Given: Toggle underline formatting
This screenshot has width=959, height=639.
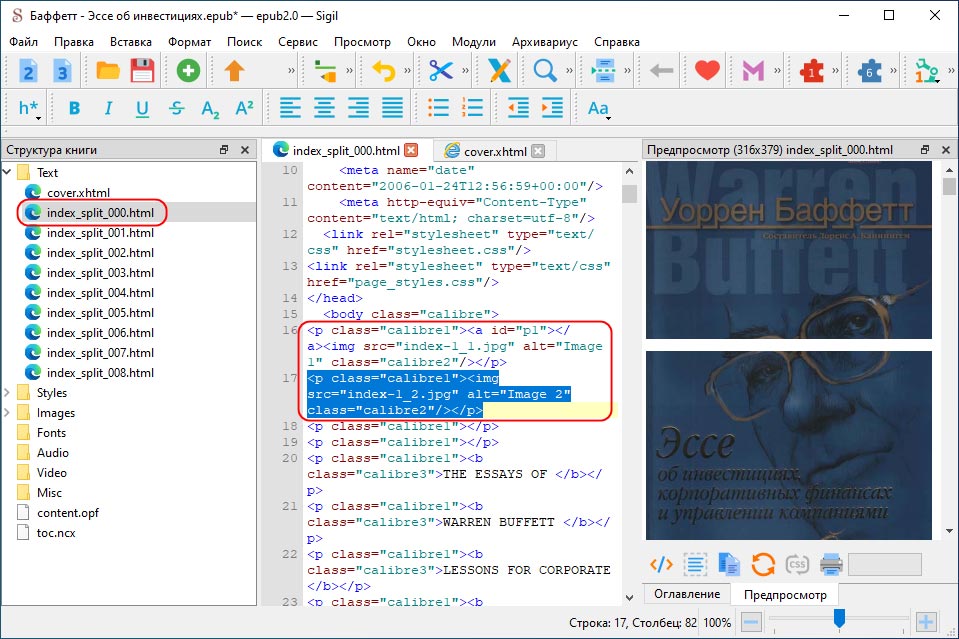Looking at the screenshot, I should coord(142,109).
